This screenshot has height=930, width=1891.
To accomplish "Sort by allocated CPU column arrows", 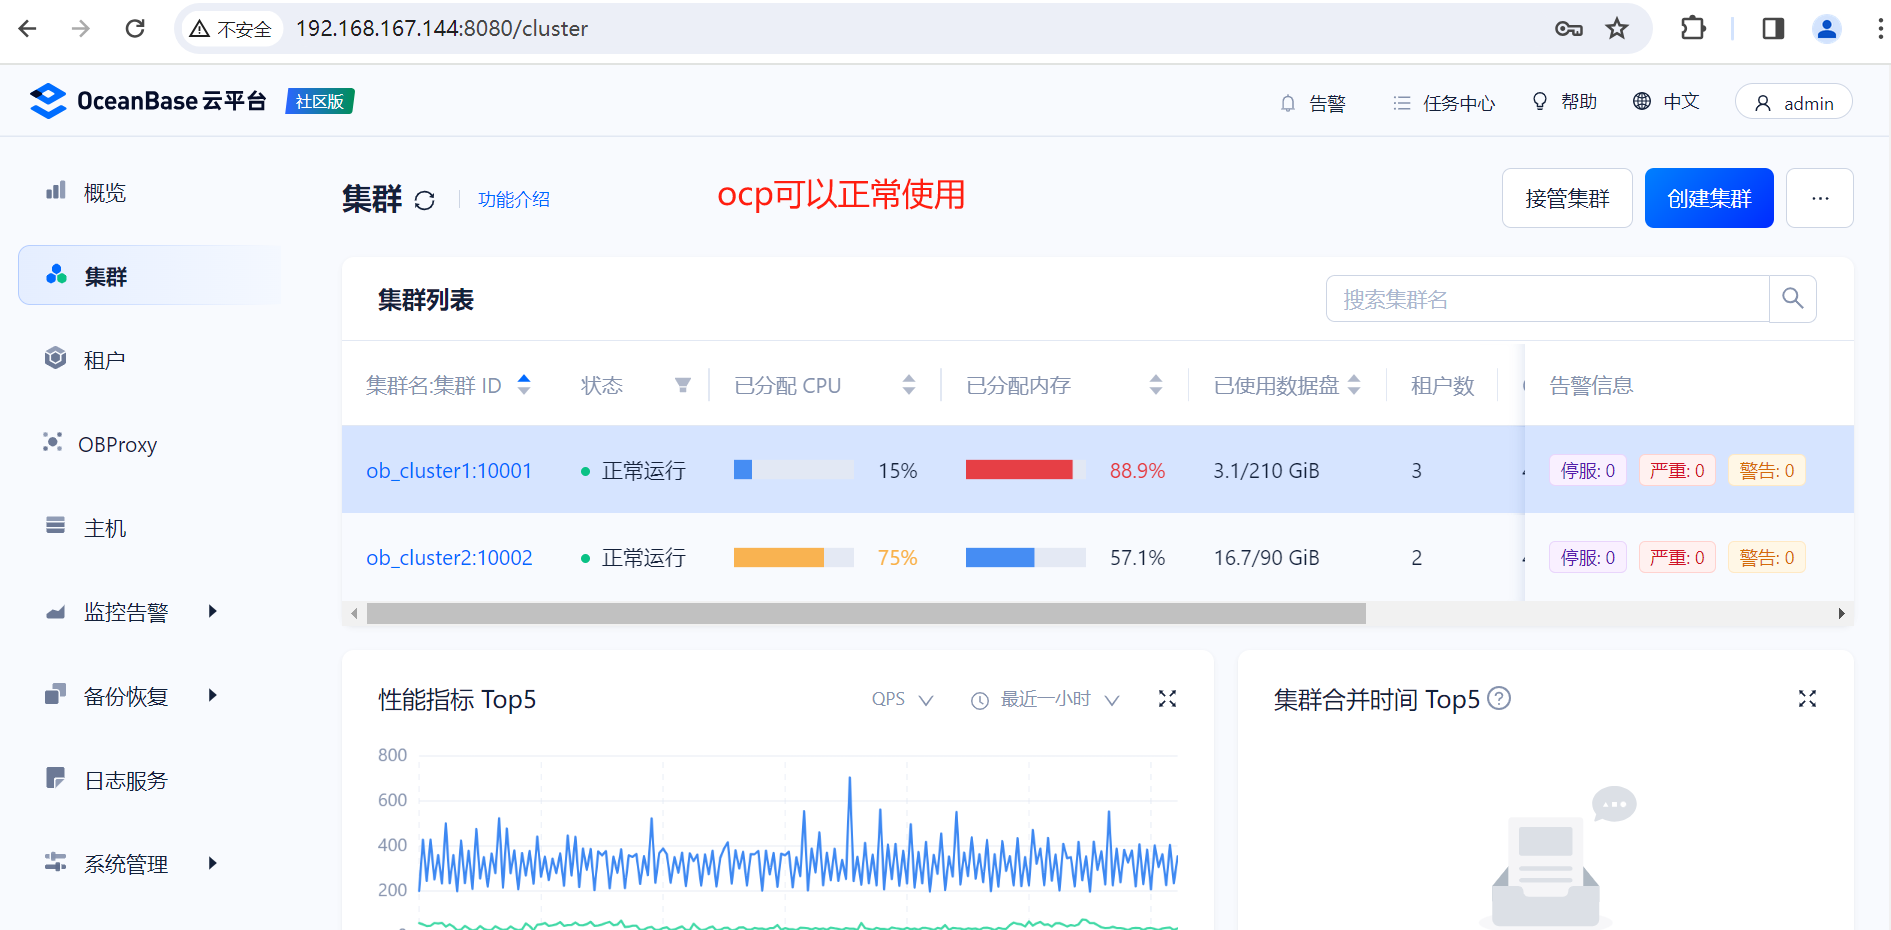I will click(x=909, y=384).
